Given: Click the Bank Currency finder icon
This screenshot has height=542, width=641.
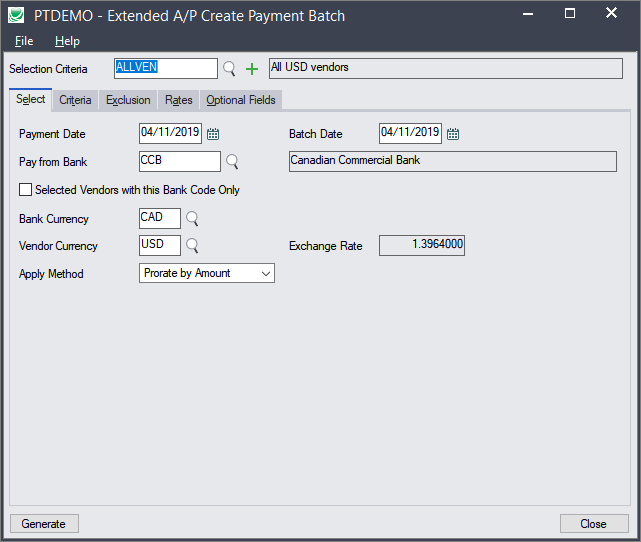Looking at the screenshot, I should pos(192,218).
